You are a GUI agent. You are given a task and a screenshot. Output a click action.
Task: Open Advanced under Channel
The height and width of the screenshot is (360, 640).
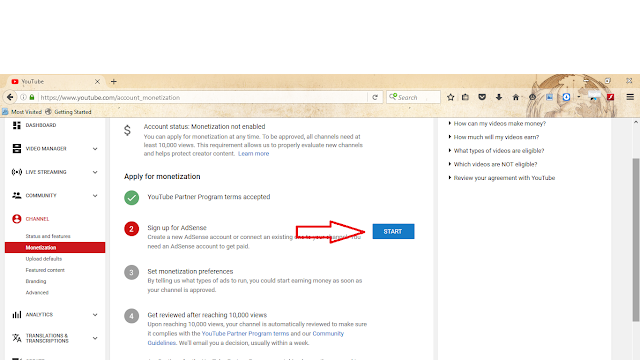point(37,293)
